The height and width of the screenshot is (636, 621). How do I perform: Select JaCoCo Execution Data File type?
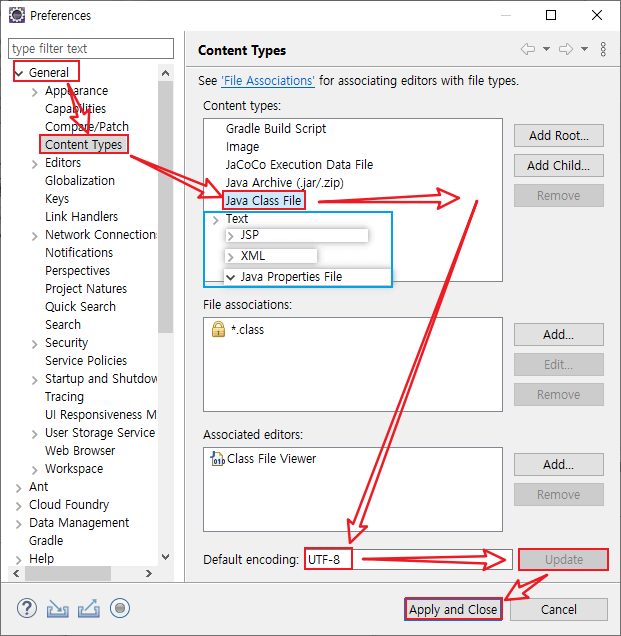click(299, 165)
